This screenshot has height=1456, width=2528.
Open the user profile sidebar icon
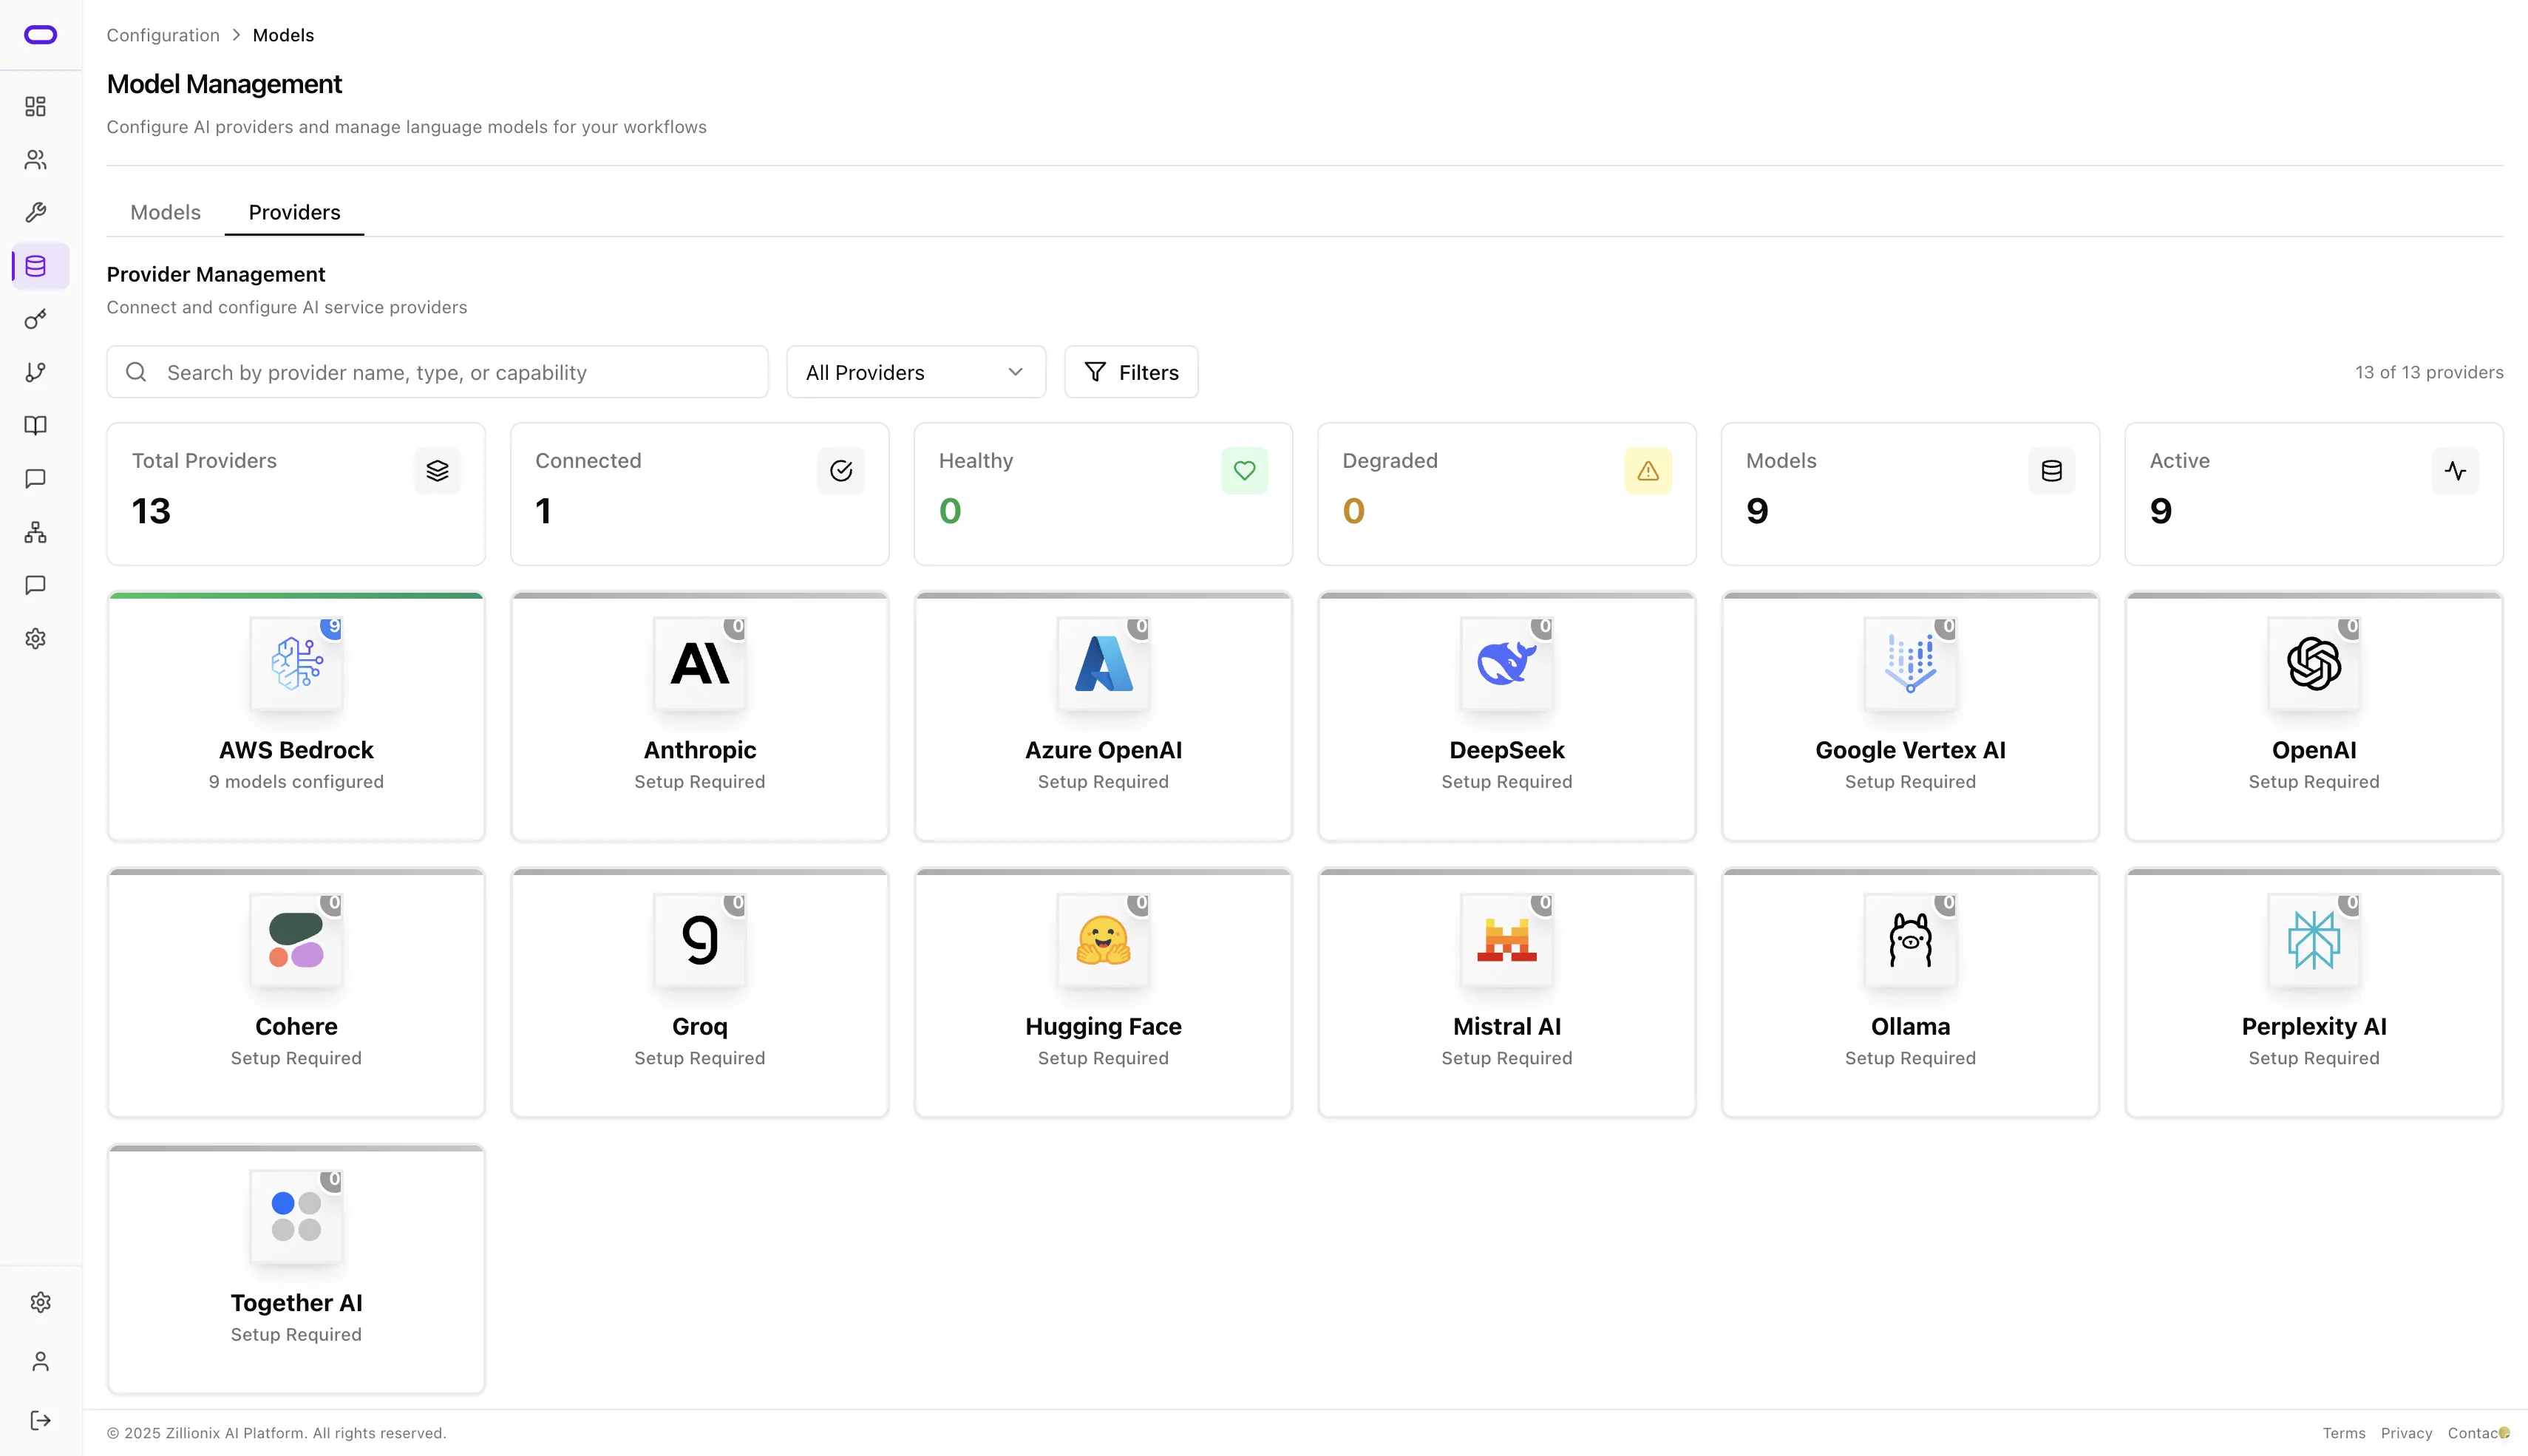tap(40, 1361)
